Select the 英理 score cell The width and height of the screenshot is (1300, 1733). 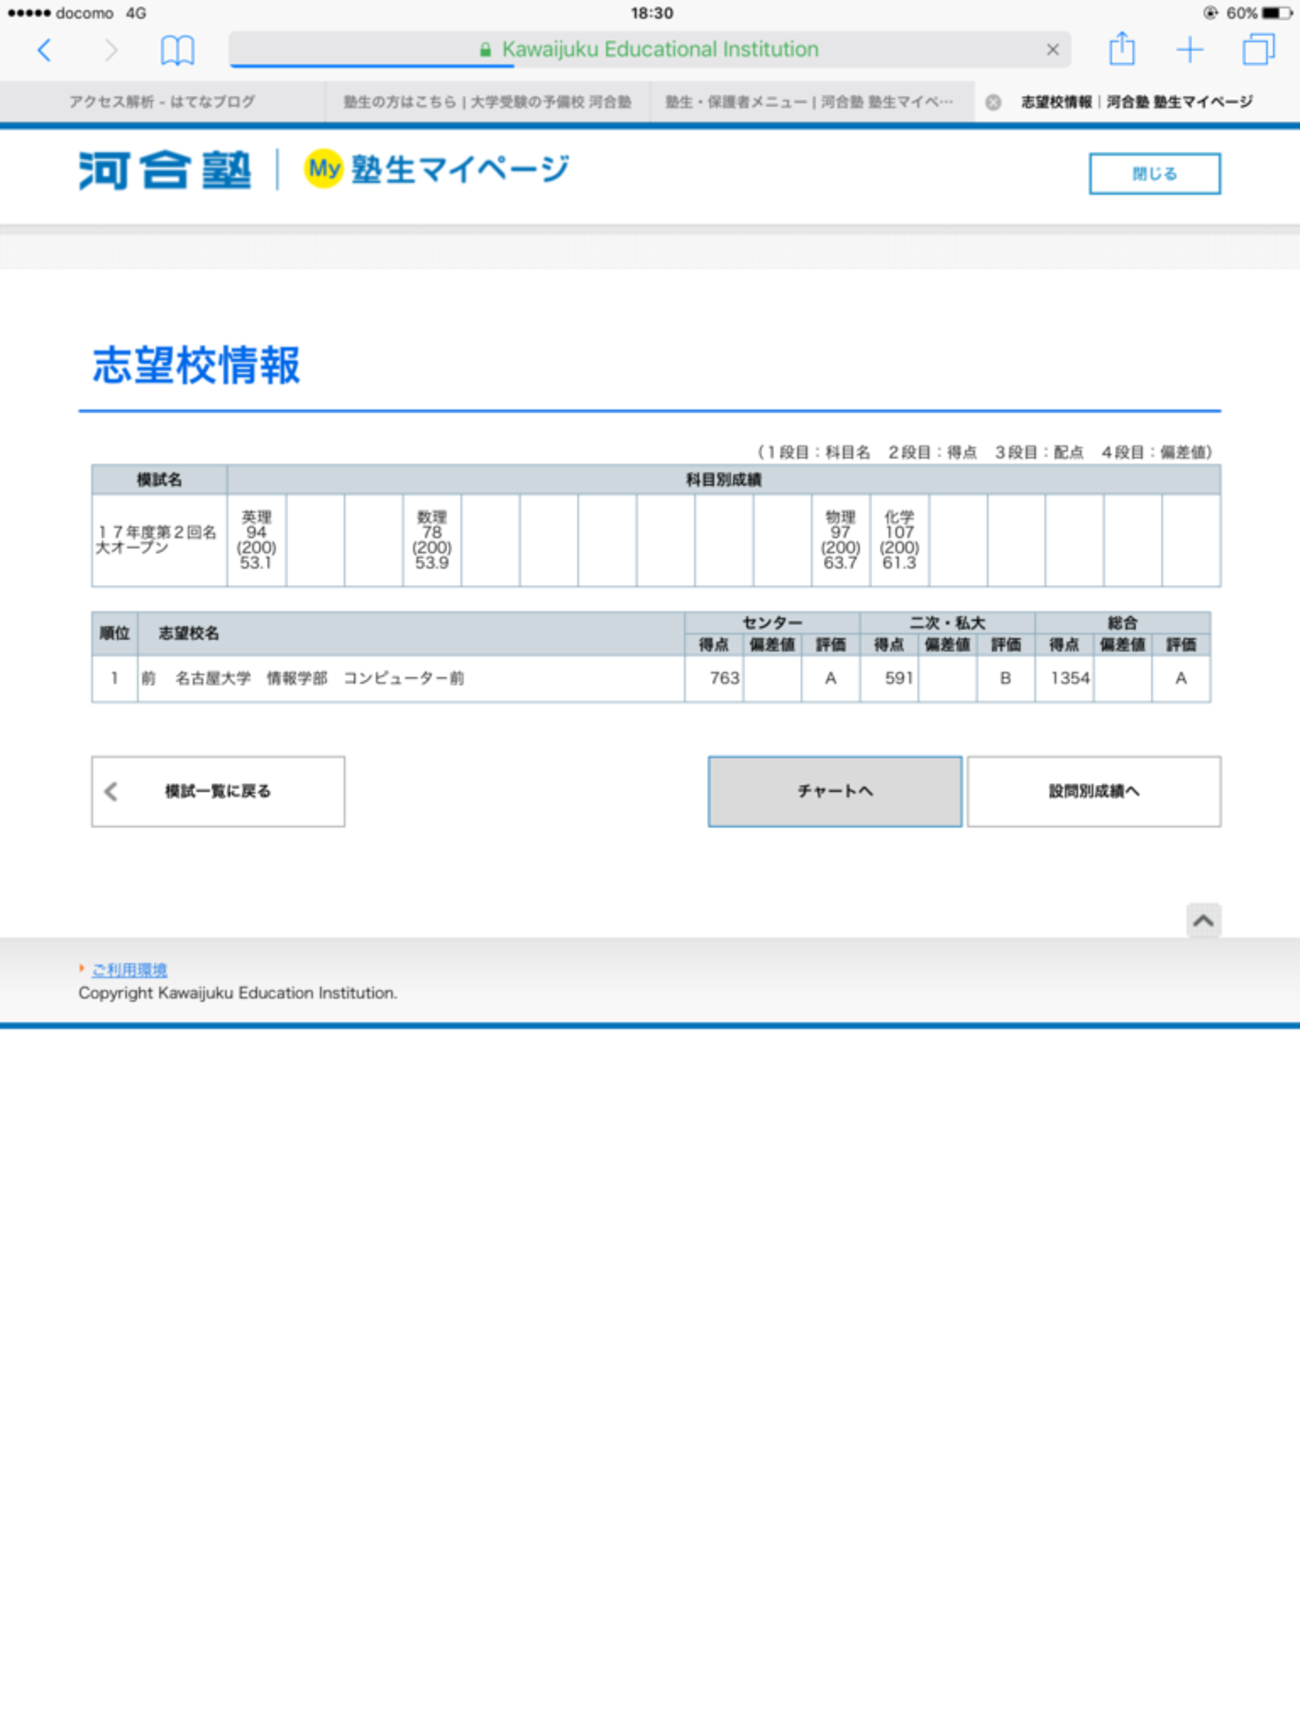tap(256, 540)
